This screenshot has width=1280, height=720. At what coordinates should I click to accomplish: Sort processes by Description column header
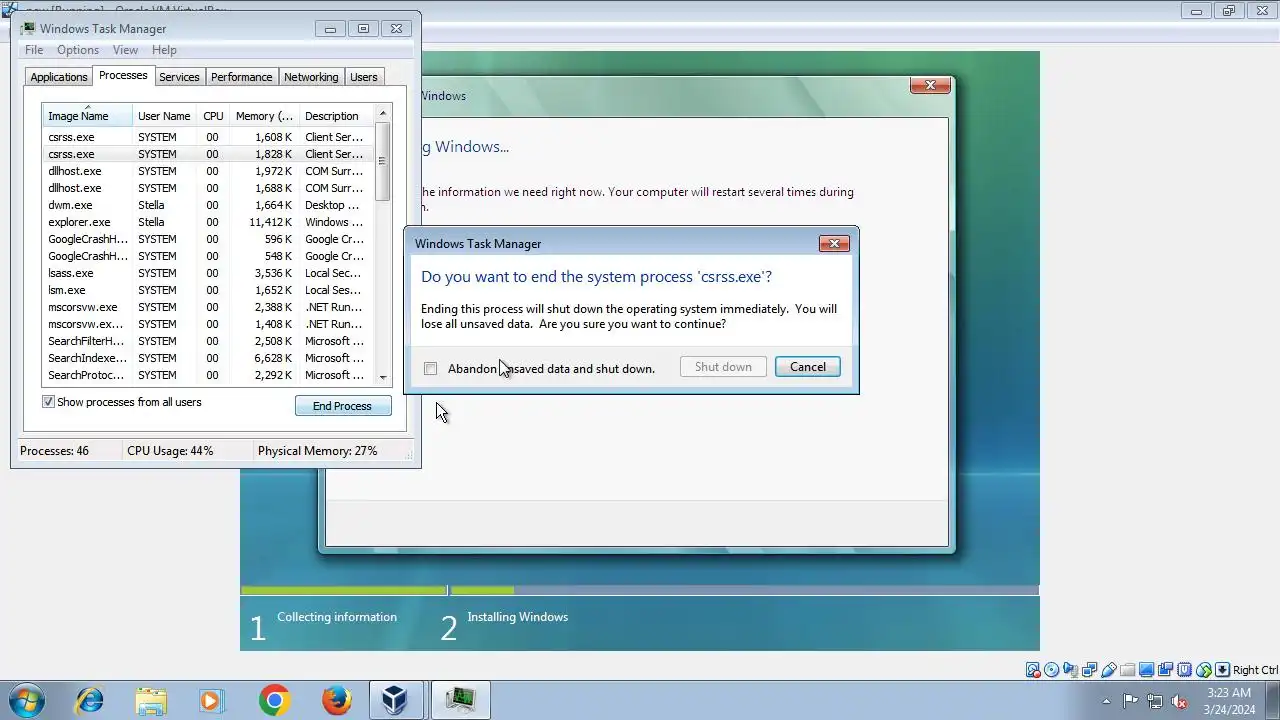coord(336,116)
